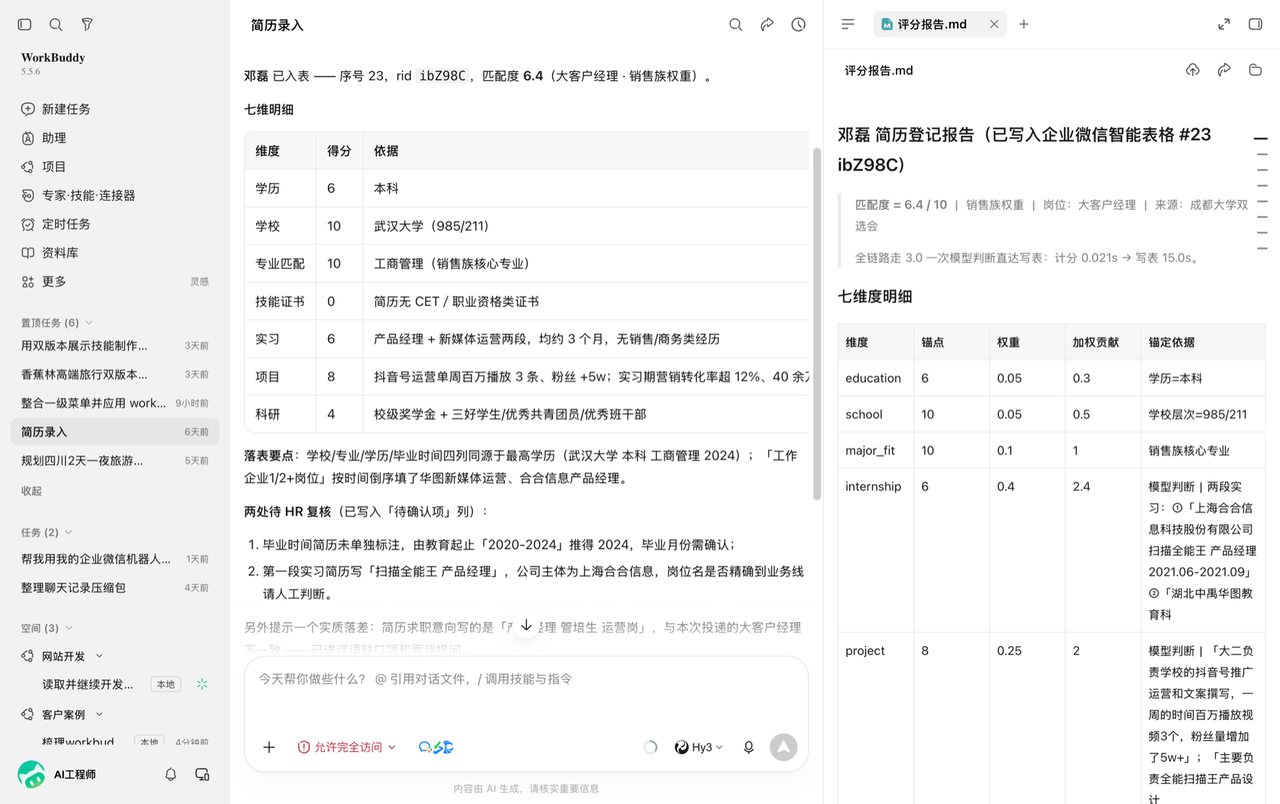Image resolution: width=1280 pixels, height=804 pixels.
Task: Close the 评分报告.md tab
Action: tap(994, 24)
